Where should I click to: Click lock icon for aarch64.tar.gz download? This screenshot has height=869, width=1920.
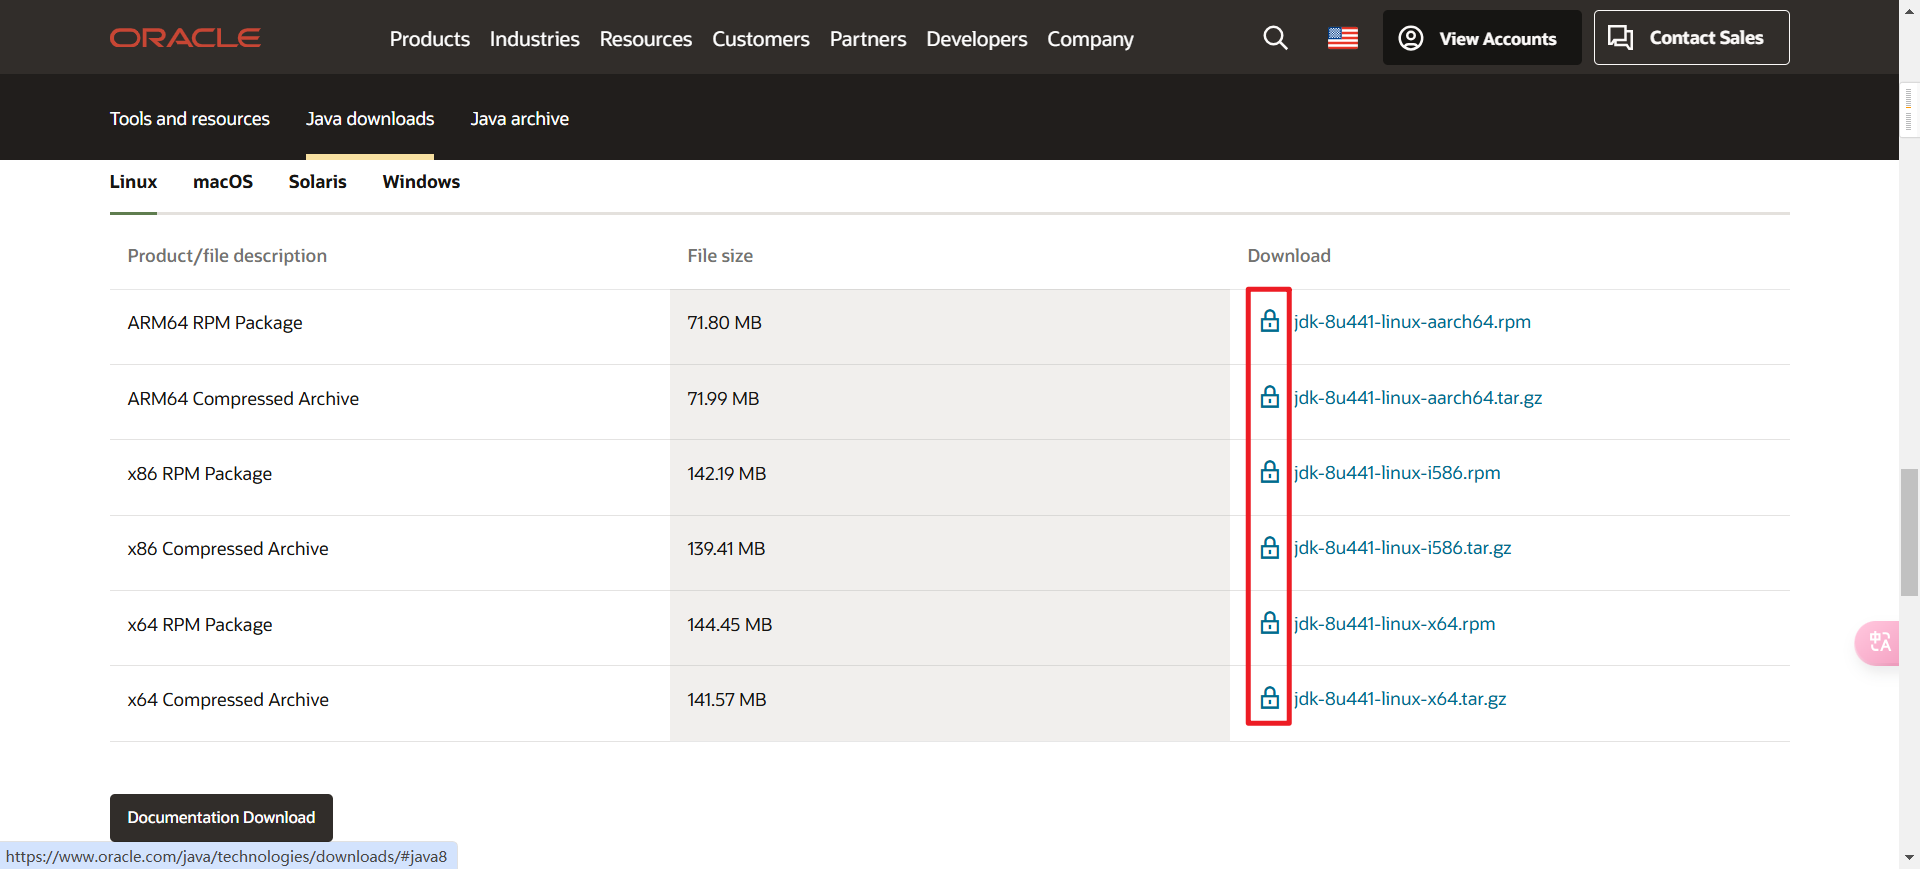[1270, 397]
